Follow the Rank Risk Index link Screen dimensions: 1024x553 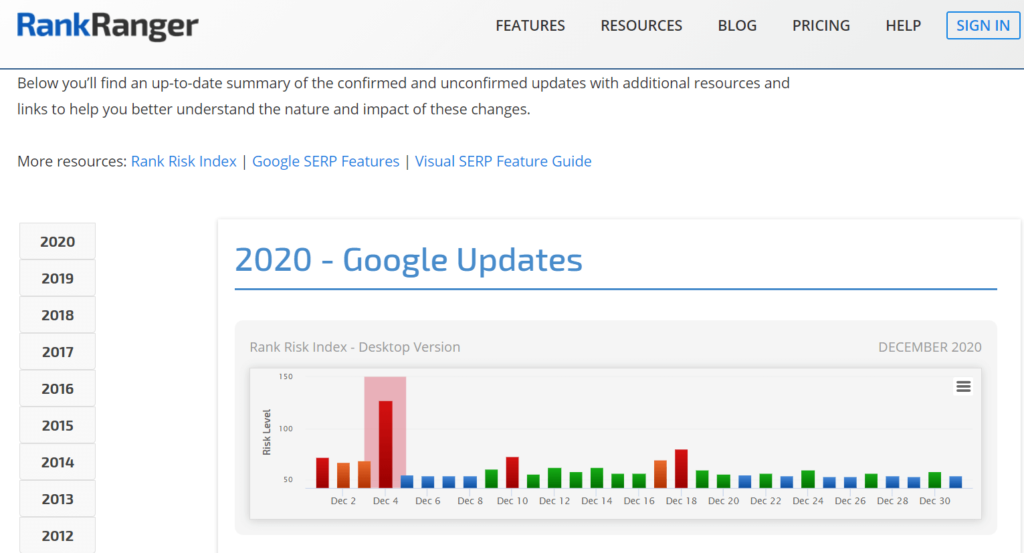click(x=184, y=161)
